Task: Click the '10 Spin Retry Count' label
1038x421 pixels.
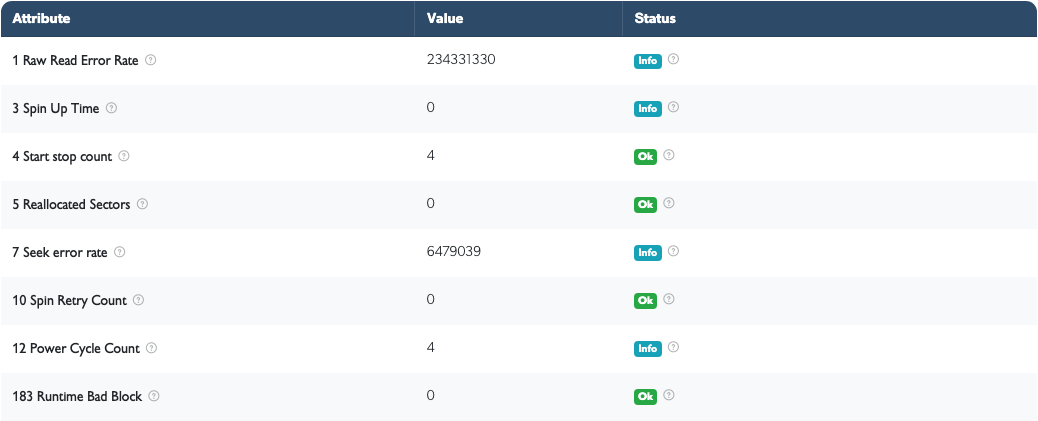Action: coord(70,301)
